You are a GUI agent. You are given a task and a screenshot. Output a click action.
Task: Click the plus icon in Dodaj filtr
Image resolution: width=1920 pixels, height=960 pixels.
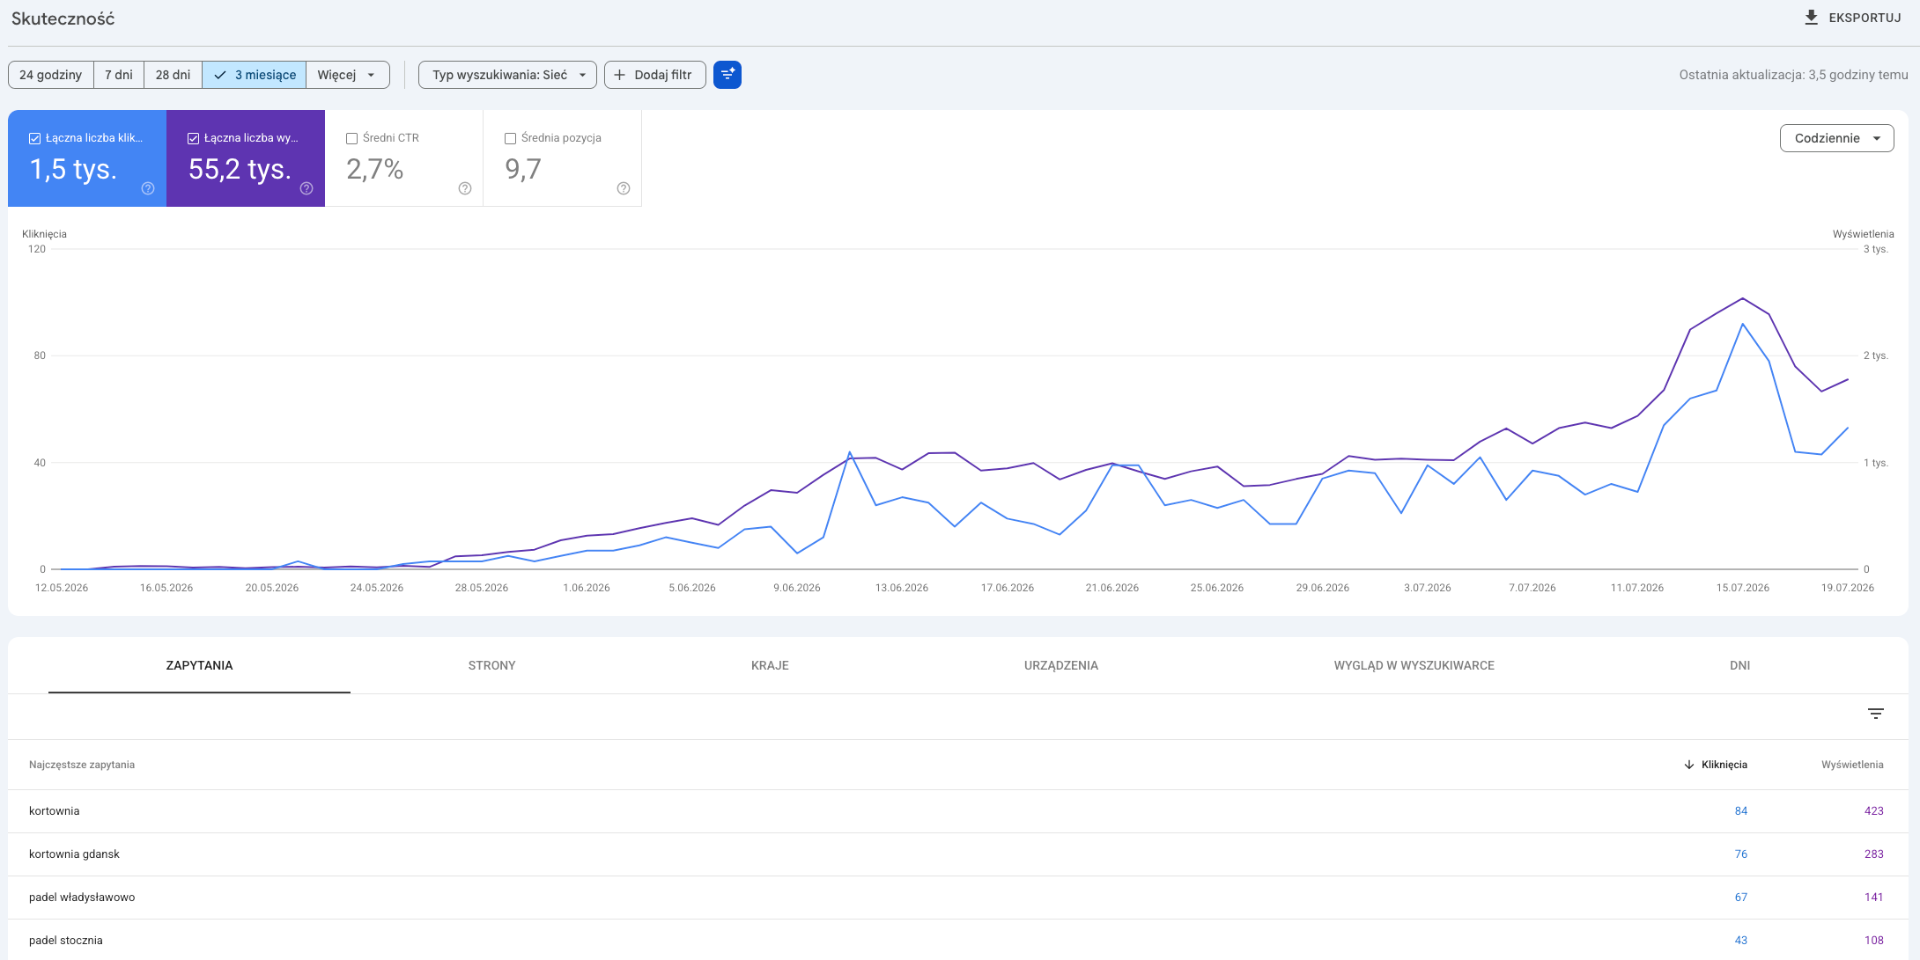click(x=620, y=75)
